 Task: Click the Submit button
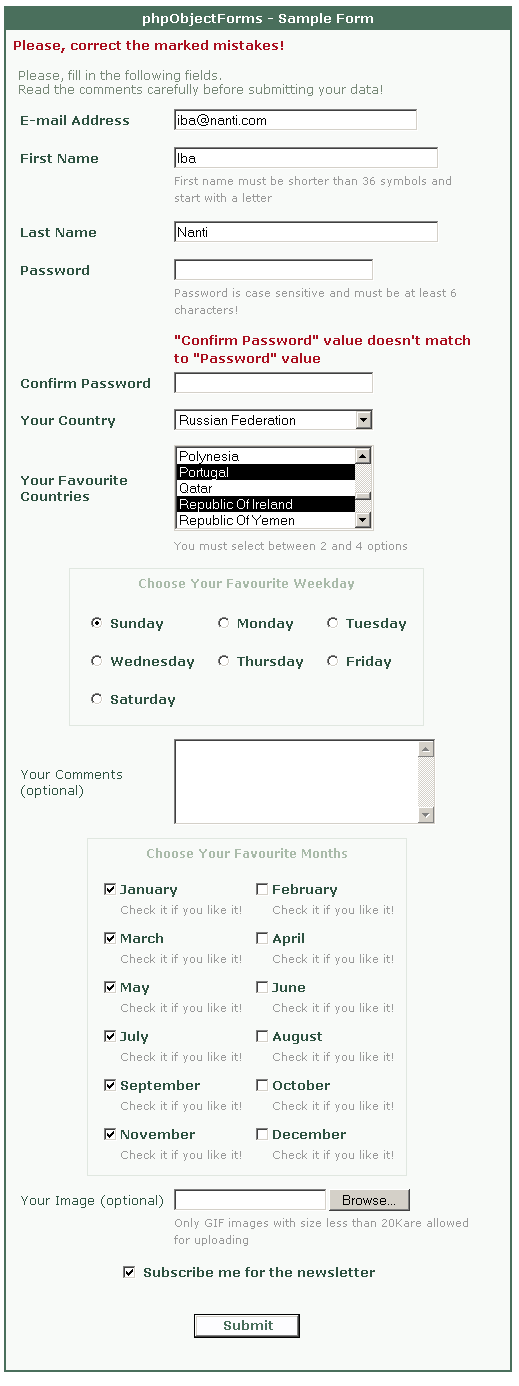click(247, 1325)
